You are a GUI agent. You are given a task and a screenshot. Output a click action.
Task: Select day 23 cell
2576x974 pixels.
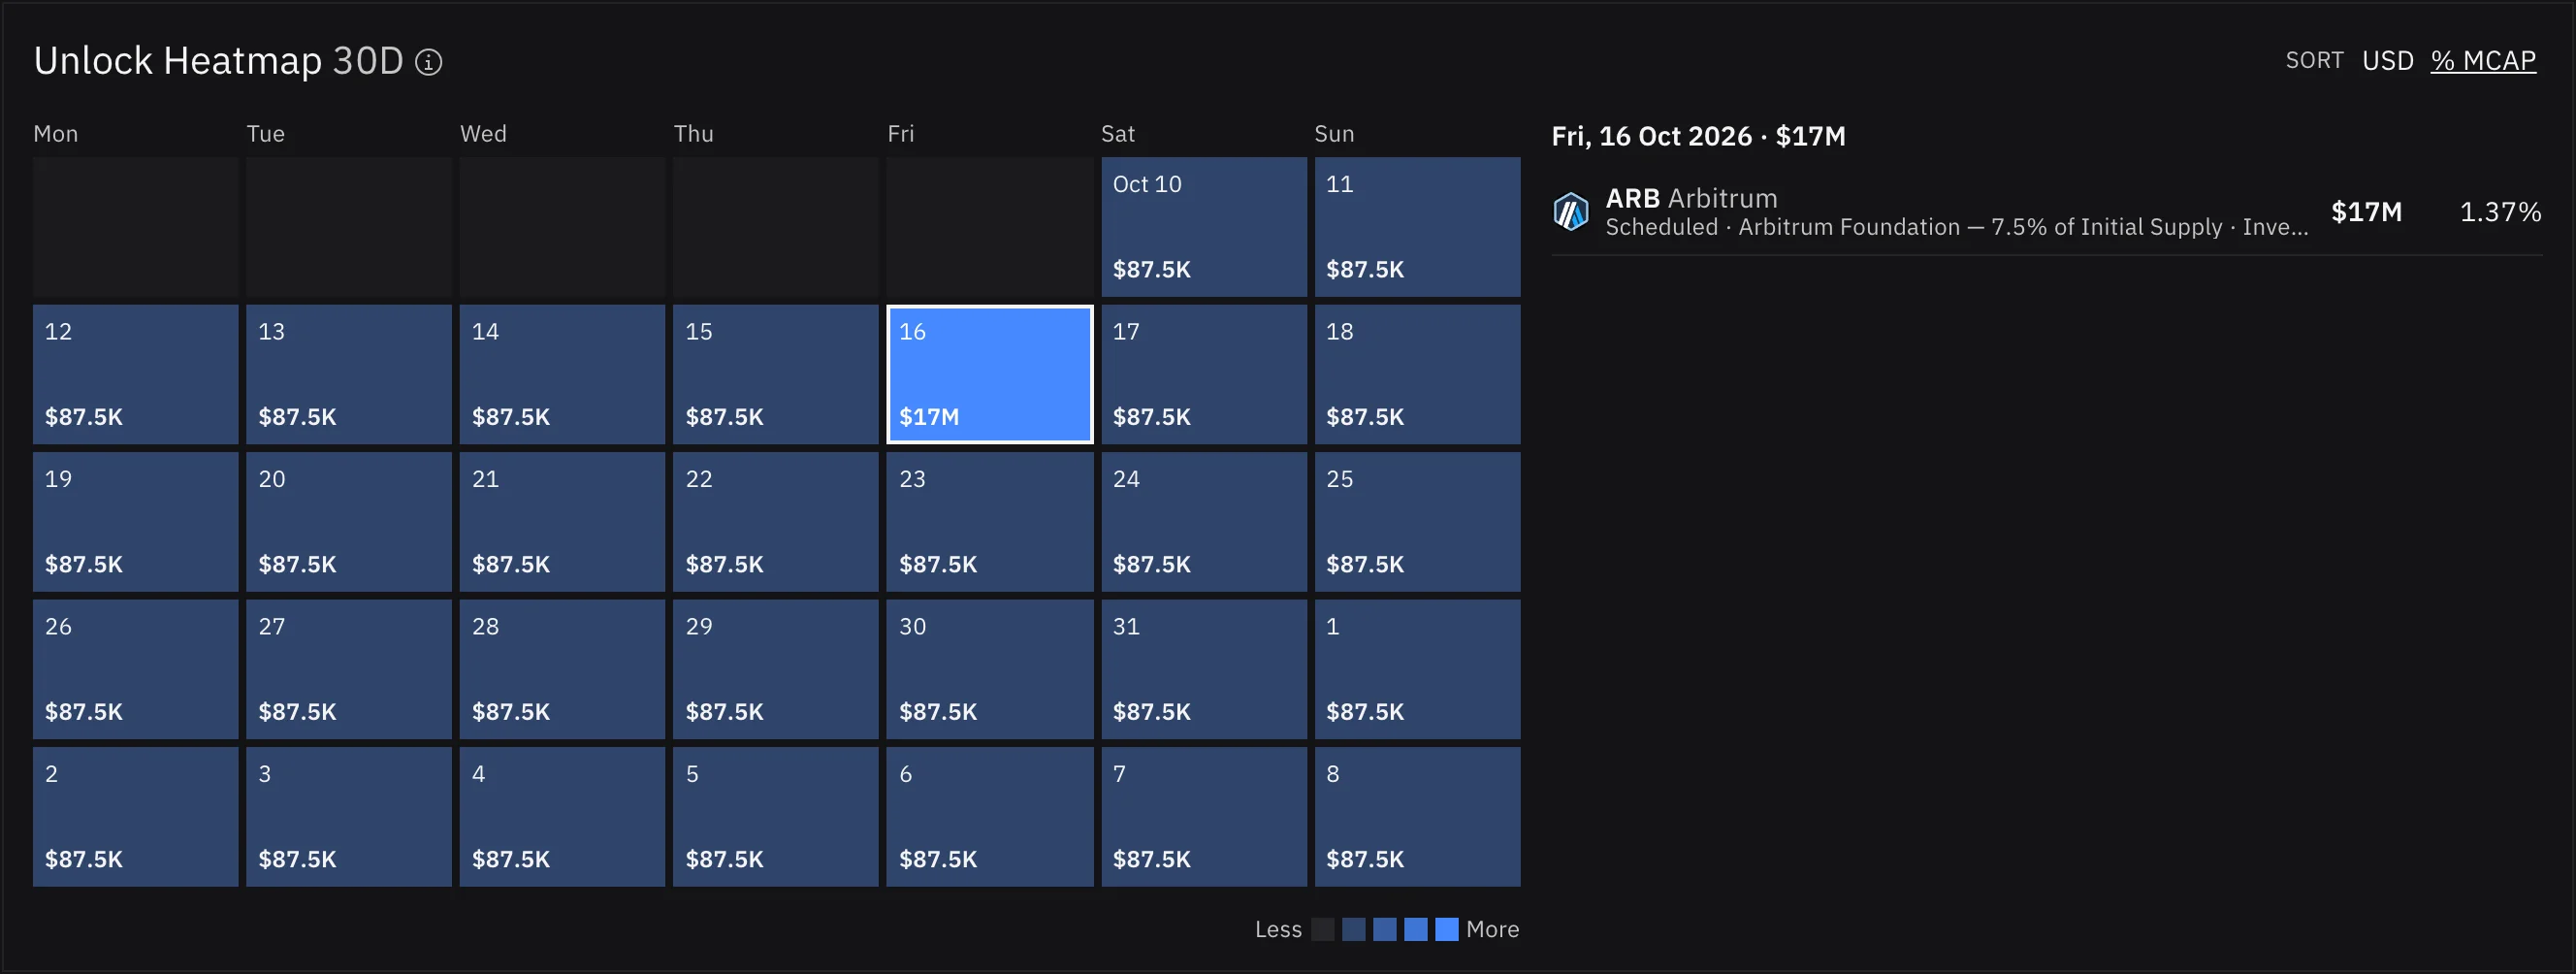990,522
